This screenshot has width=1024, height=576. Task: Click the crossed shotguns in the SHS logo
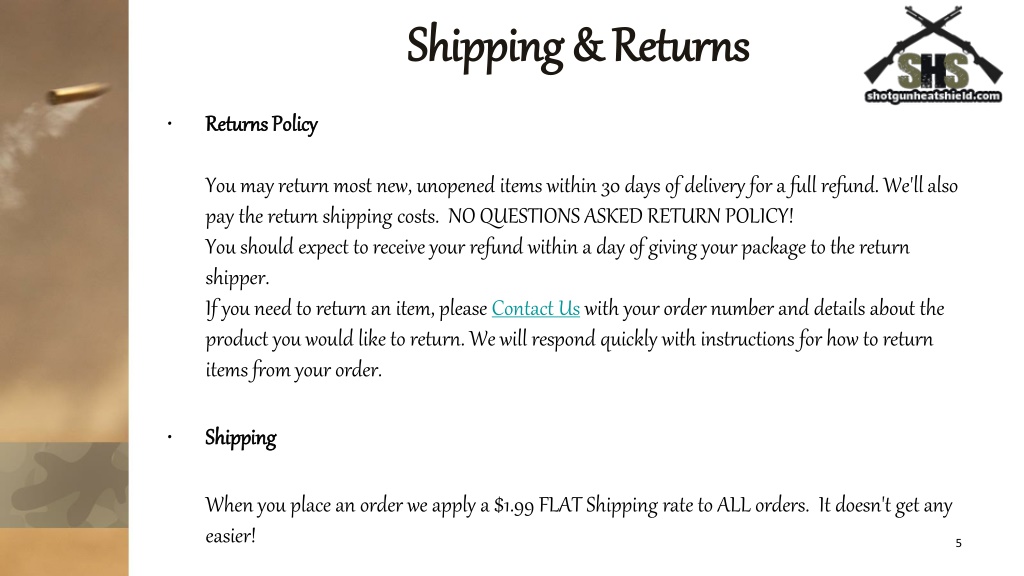(933, 29)
